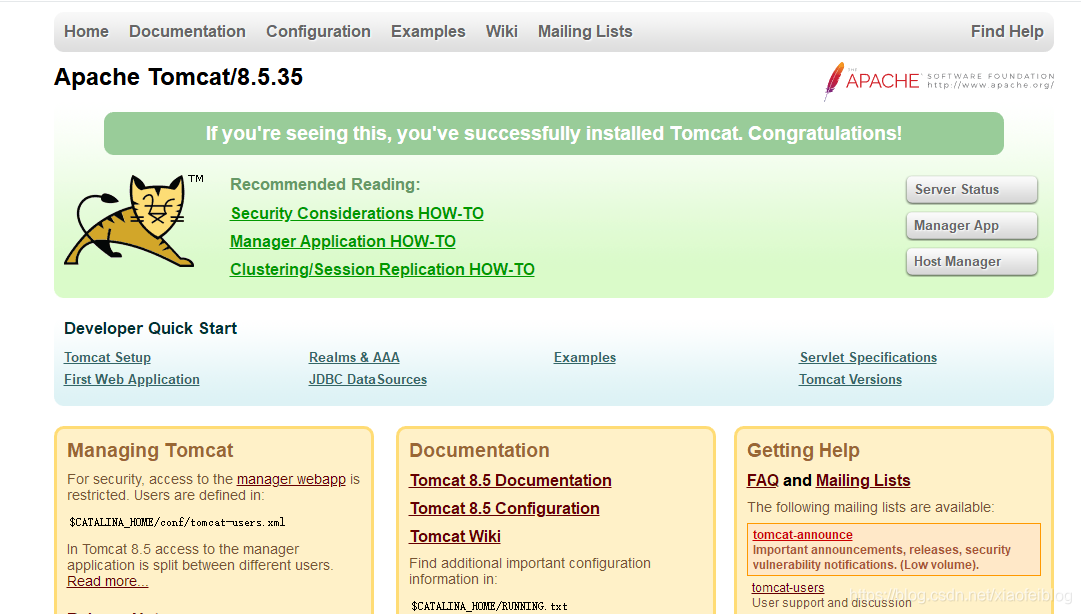Open Examples link in Developer Quick Start

coord(585,358)
